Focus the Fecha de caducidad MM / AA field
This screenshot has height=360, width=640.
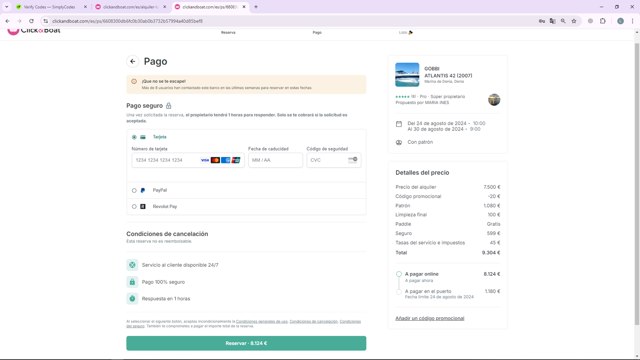(x=275, y=160)
